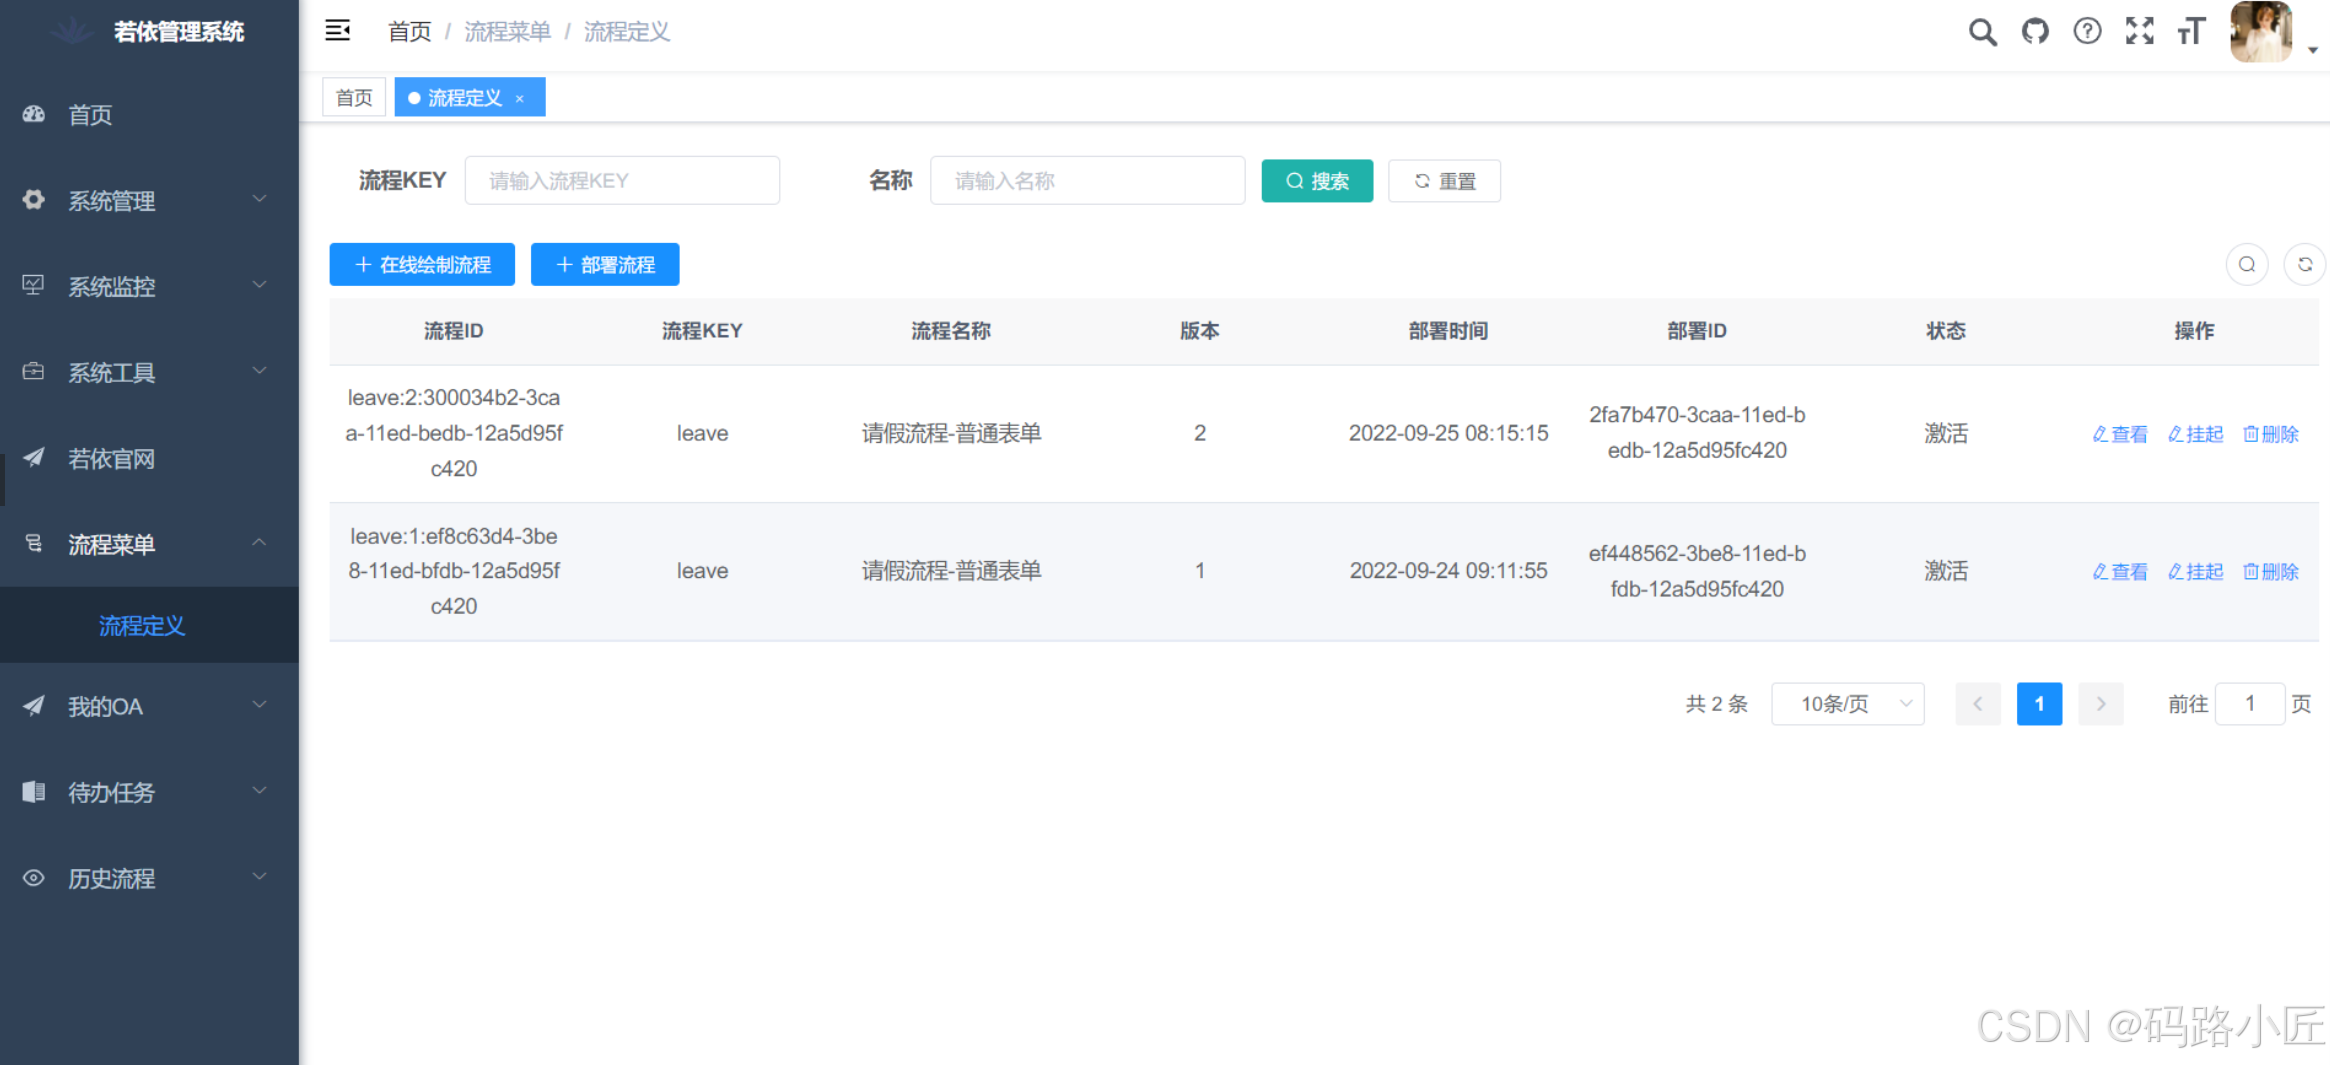2330x1065 pixels.
Task: Click the 重置 reset button
Action: [x=1443, y=180]
